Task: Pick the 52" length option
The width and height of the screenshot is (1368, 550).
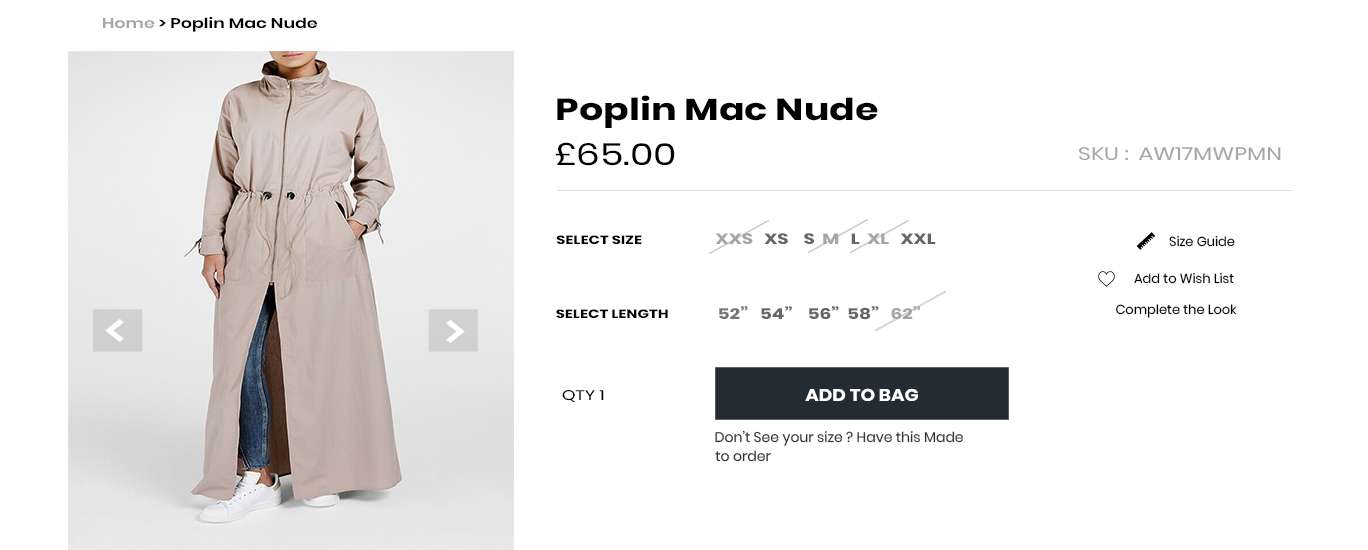Action: coord(733,314)
